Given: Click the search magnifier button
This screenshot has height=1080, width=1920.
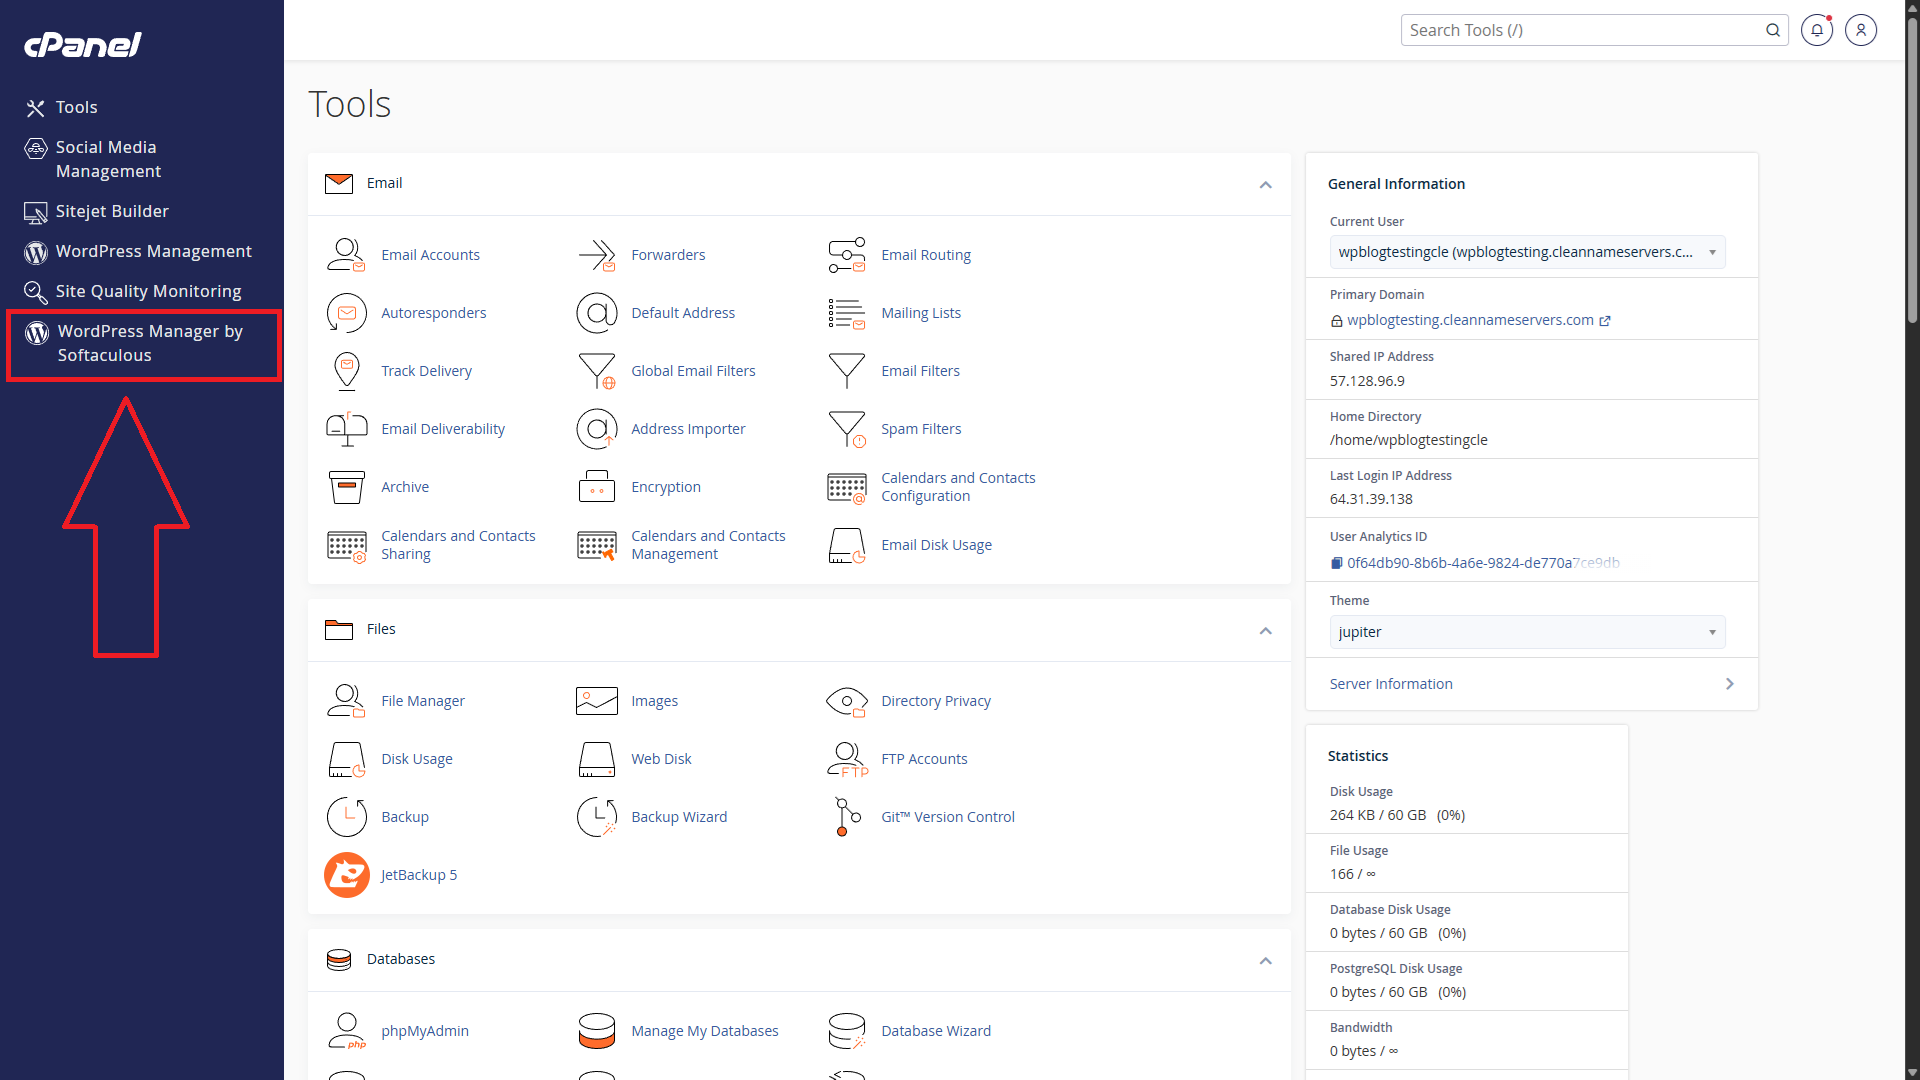Looking at the screenshot, I should pyautogui.click(x=1773, y=30).
